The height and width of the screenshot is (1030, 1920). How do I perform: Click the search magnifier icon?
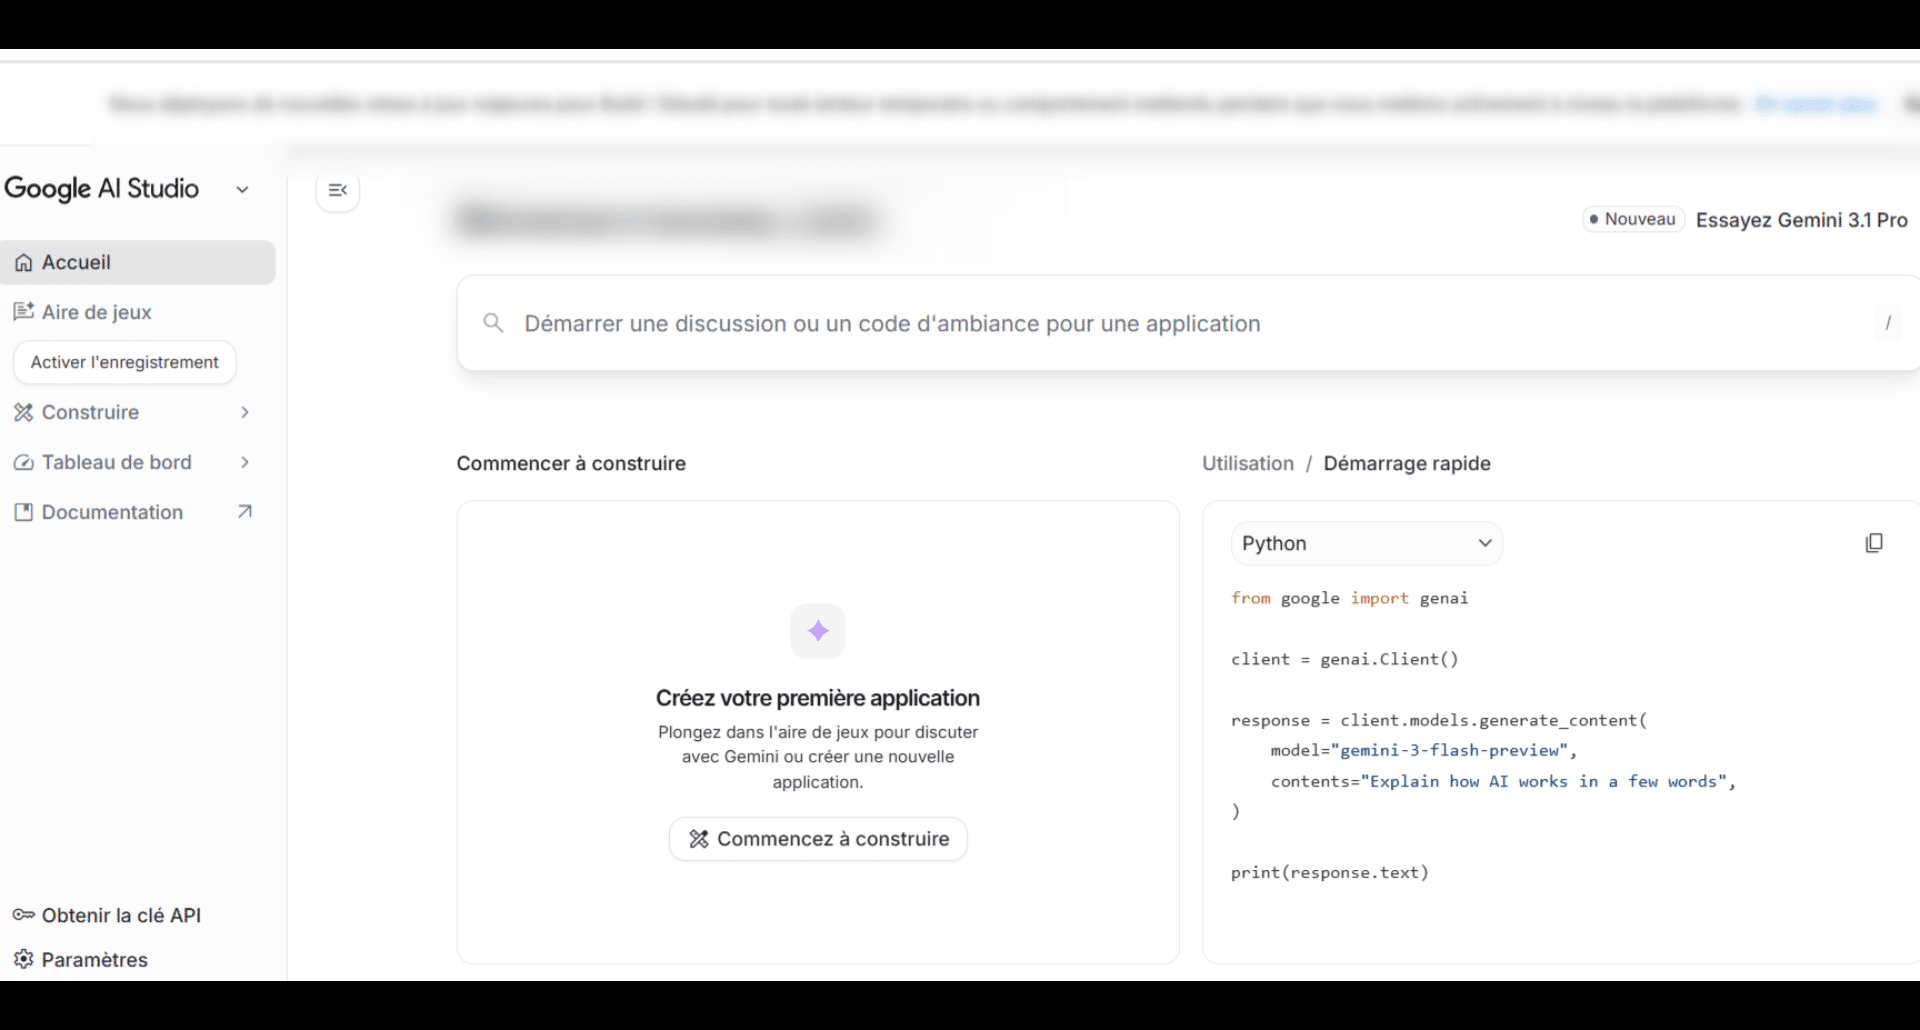[494, 322]
